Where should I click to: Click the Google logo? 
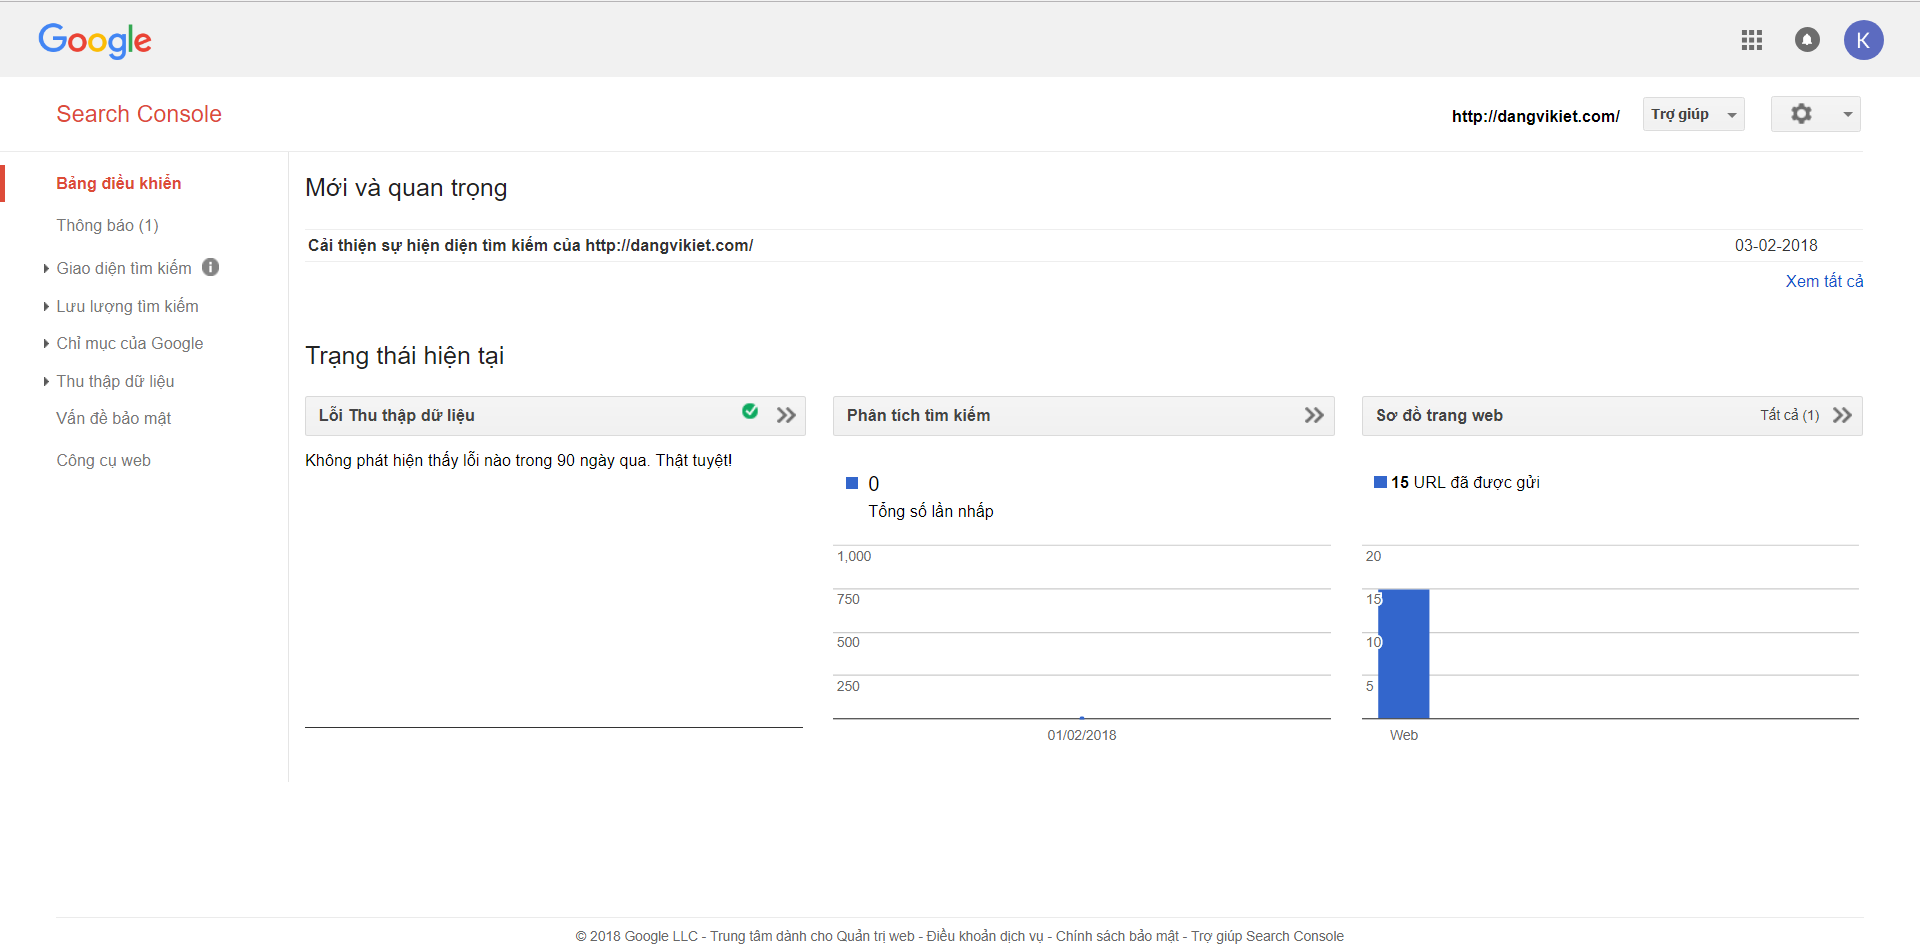(x=95, y=40)
